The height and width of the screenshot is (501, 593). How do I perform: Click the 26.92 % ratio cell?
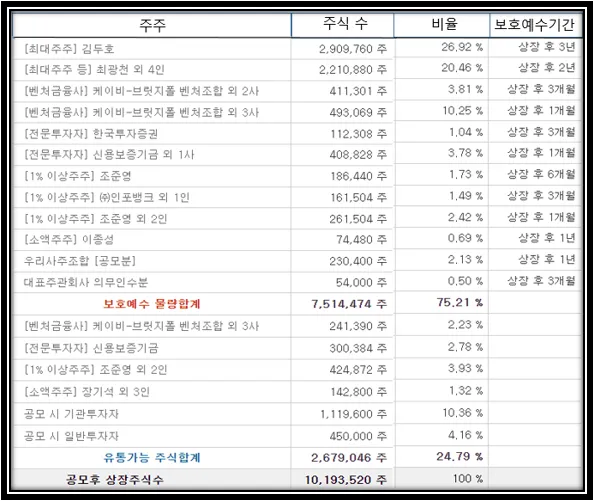462,47
